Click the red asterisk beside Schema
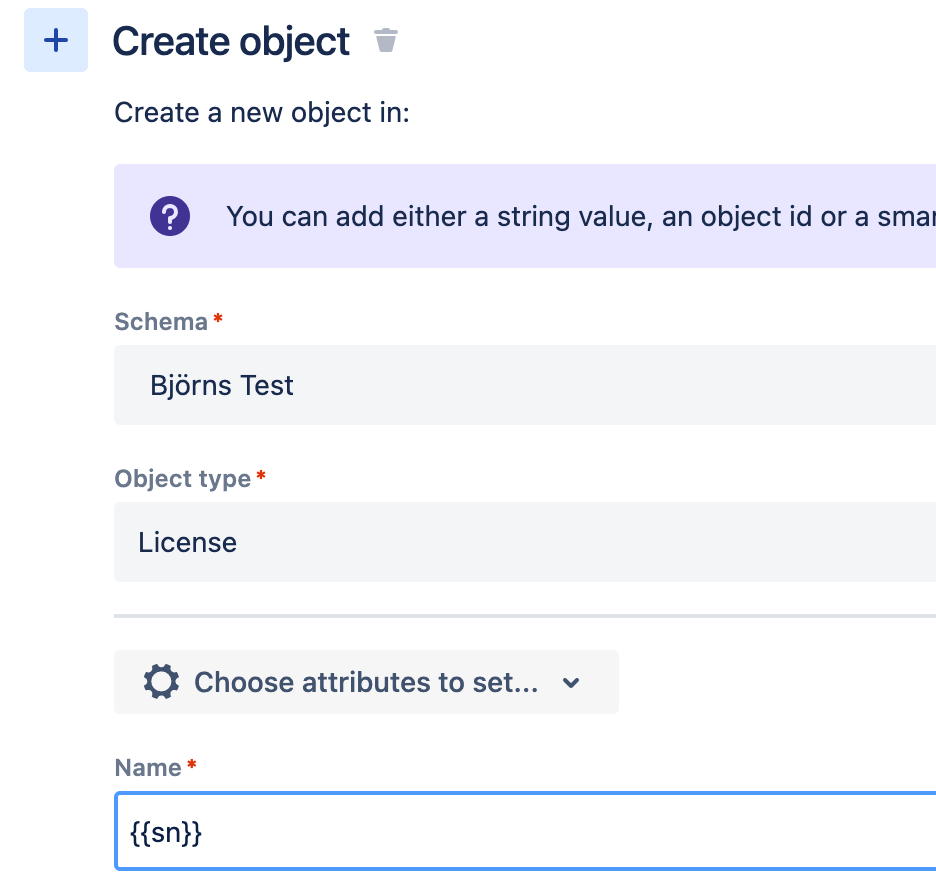936x894 pixels. [x=218, y=316]
